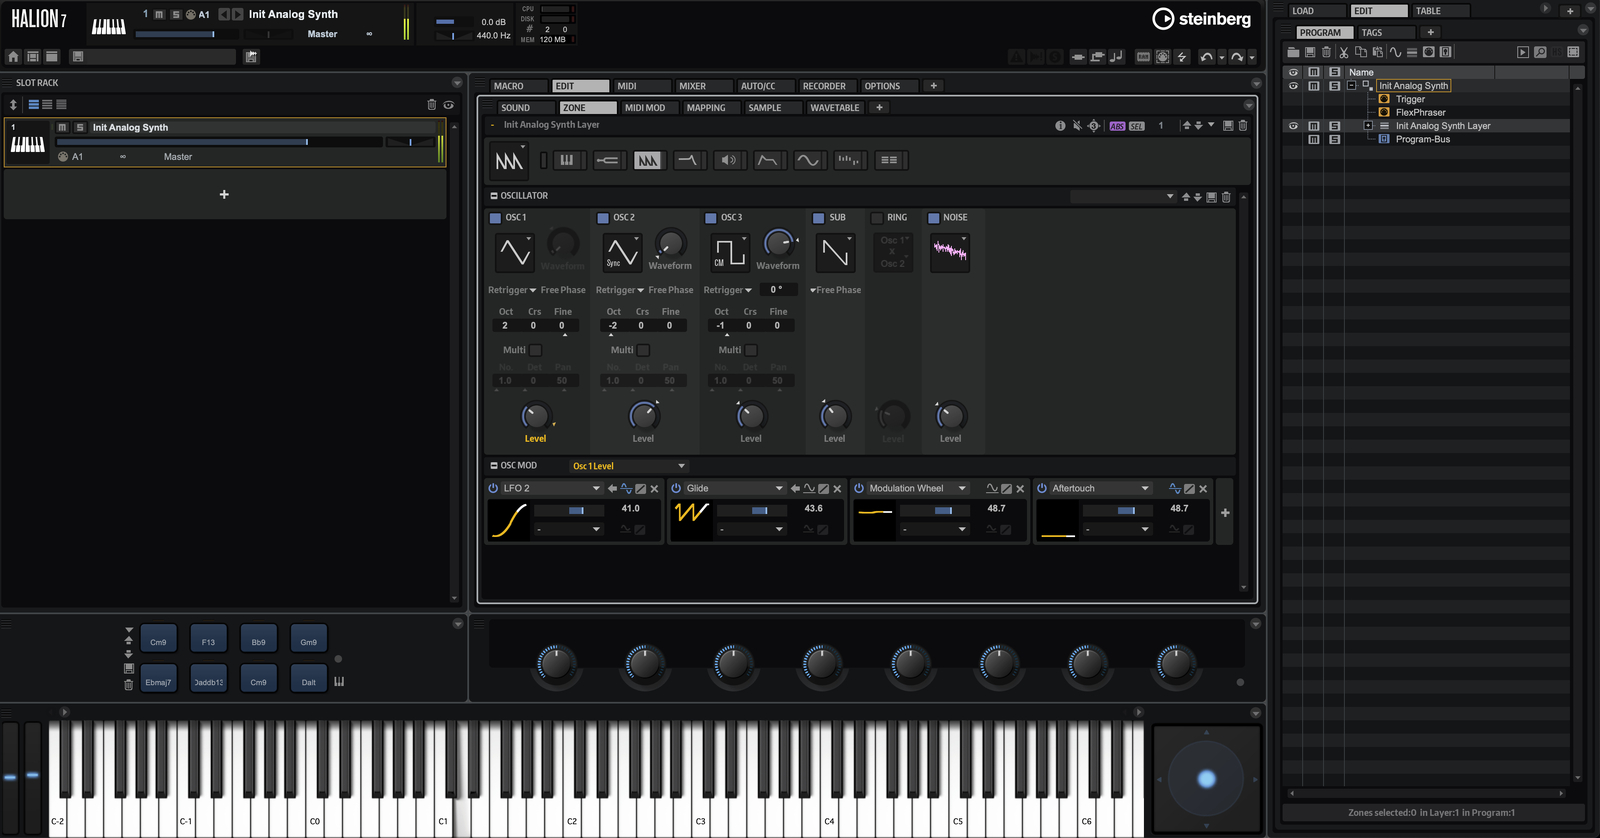Click the add slot plus button in Slot Rack
The image size is (1600, 838).
(224, 194)
